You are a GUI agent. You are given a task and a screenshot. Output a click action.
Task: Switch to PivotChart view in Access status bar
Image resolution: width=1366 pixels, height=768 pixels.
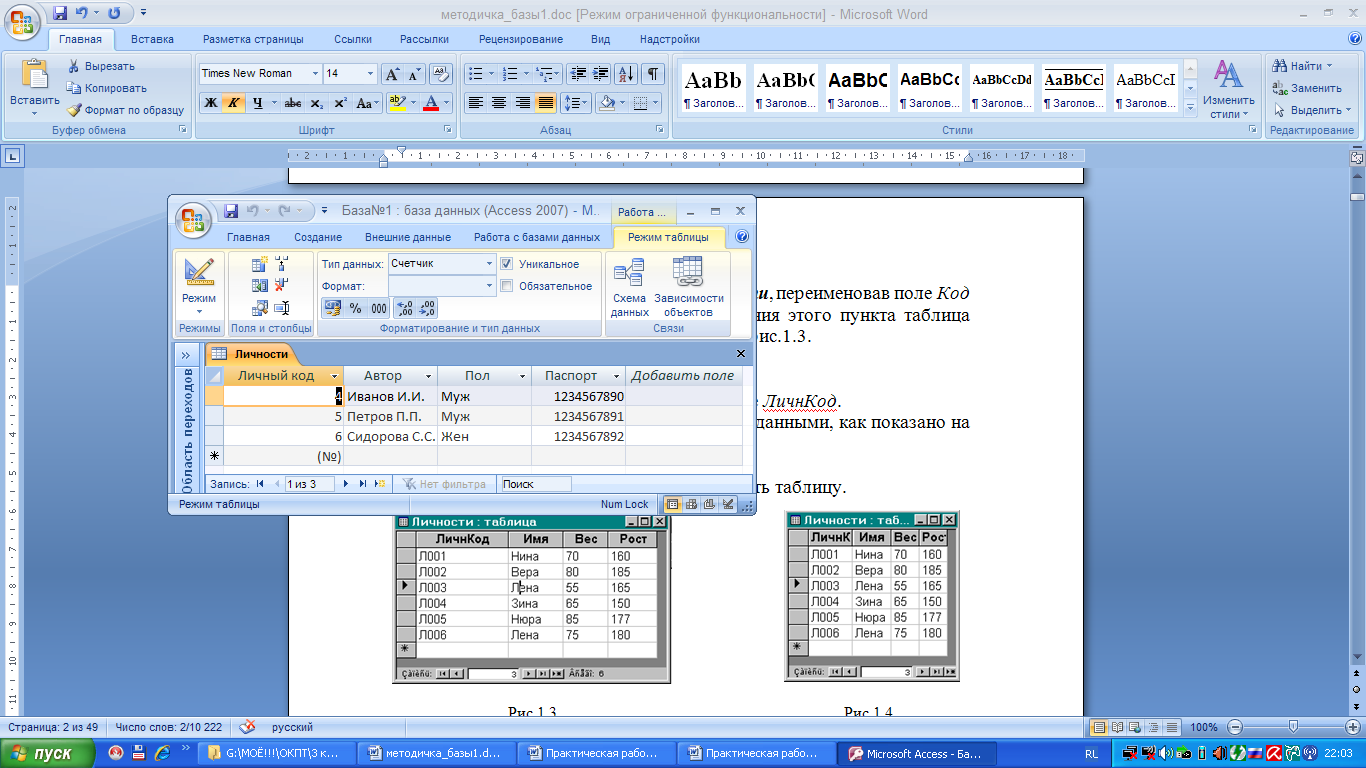click(709, 504)
